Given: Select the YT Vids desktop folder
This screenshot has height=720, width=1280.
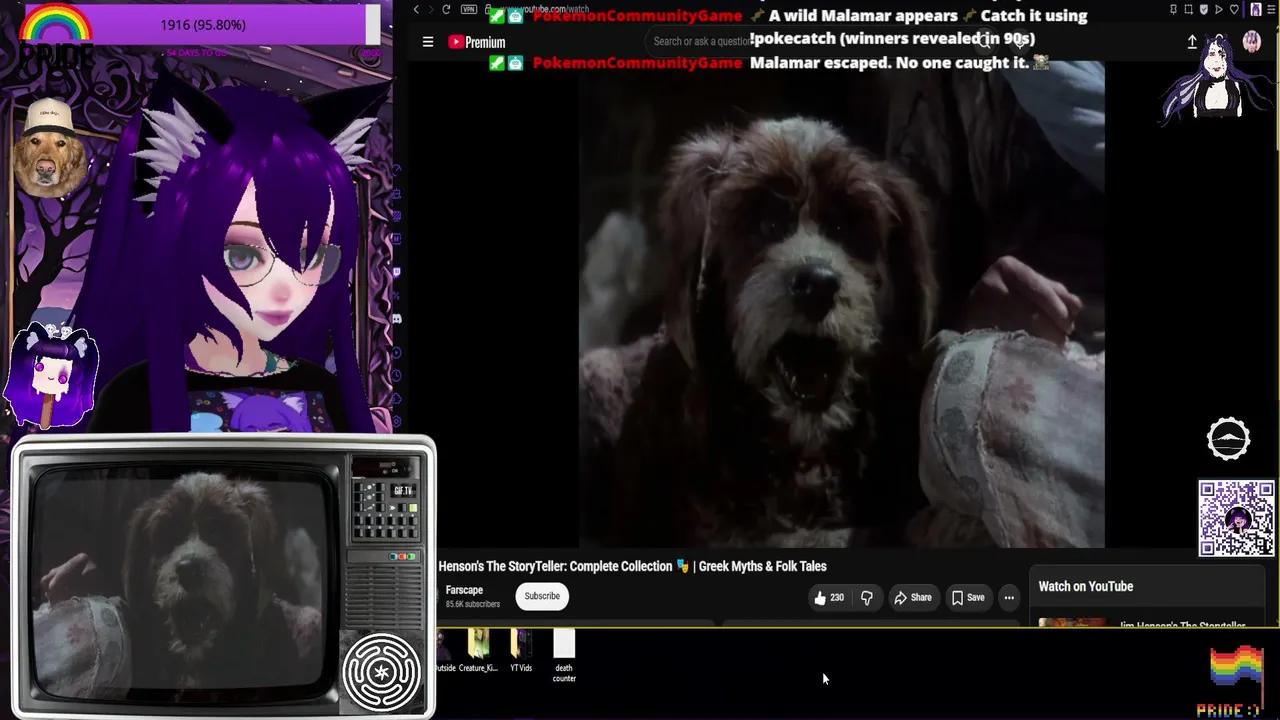Looking at the screenshot, I should tap(521, 651).
